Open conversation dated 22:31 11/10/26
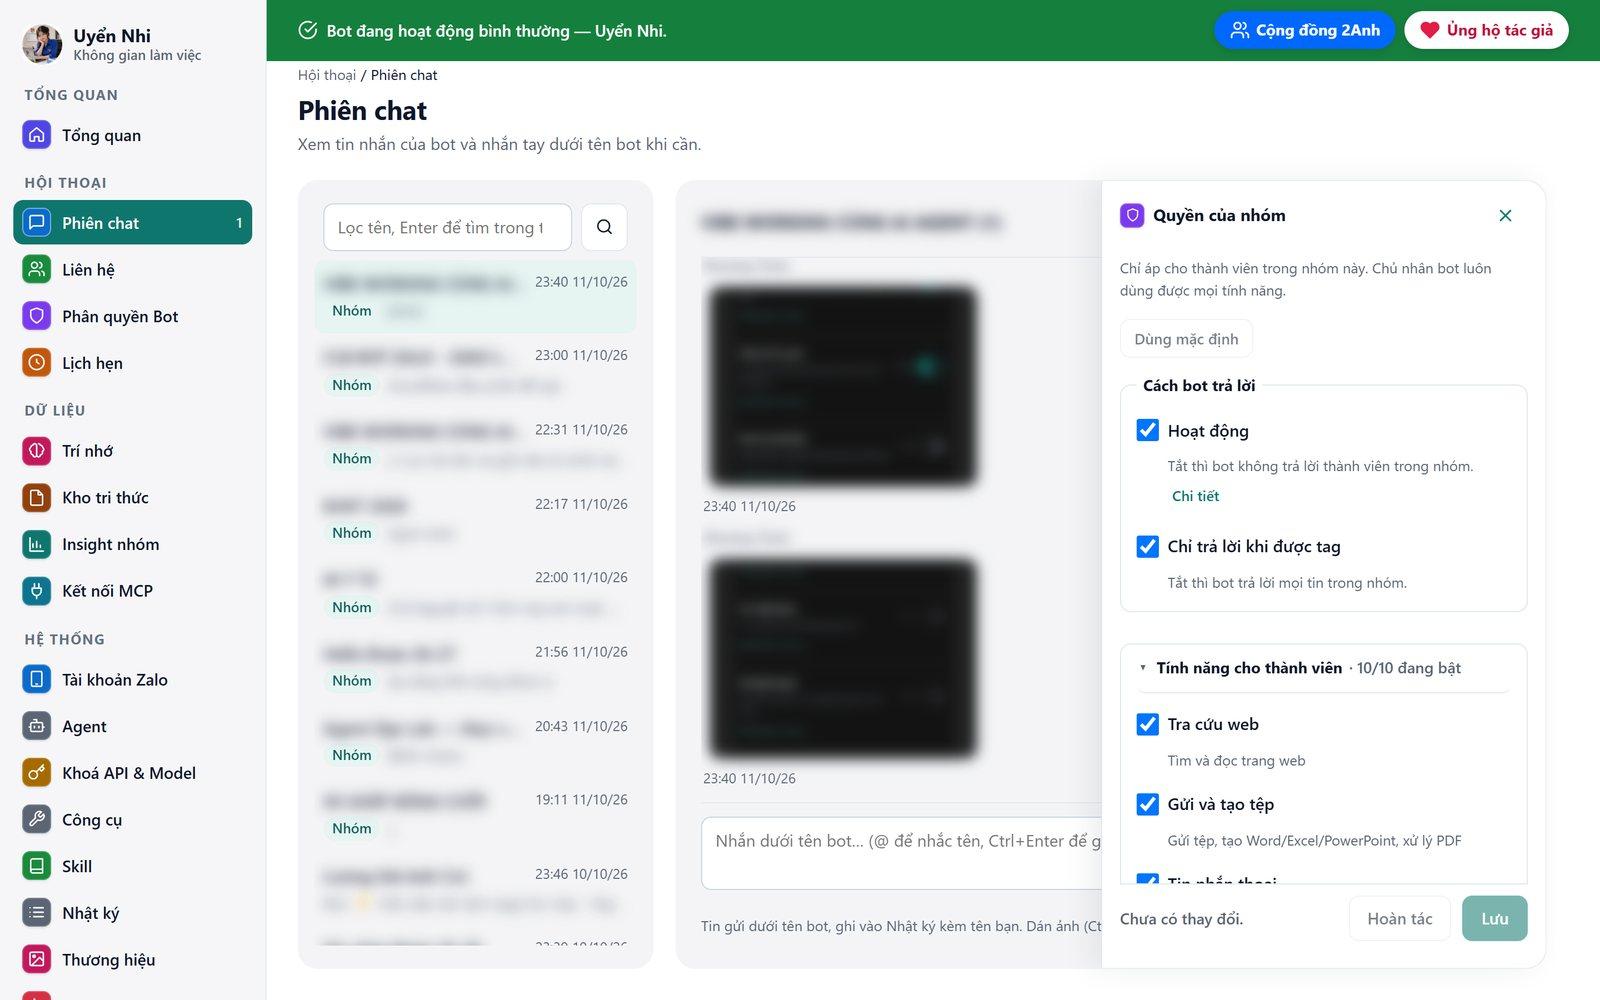 [476, 444]
